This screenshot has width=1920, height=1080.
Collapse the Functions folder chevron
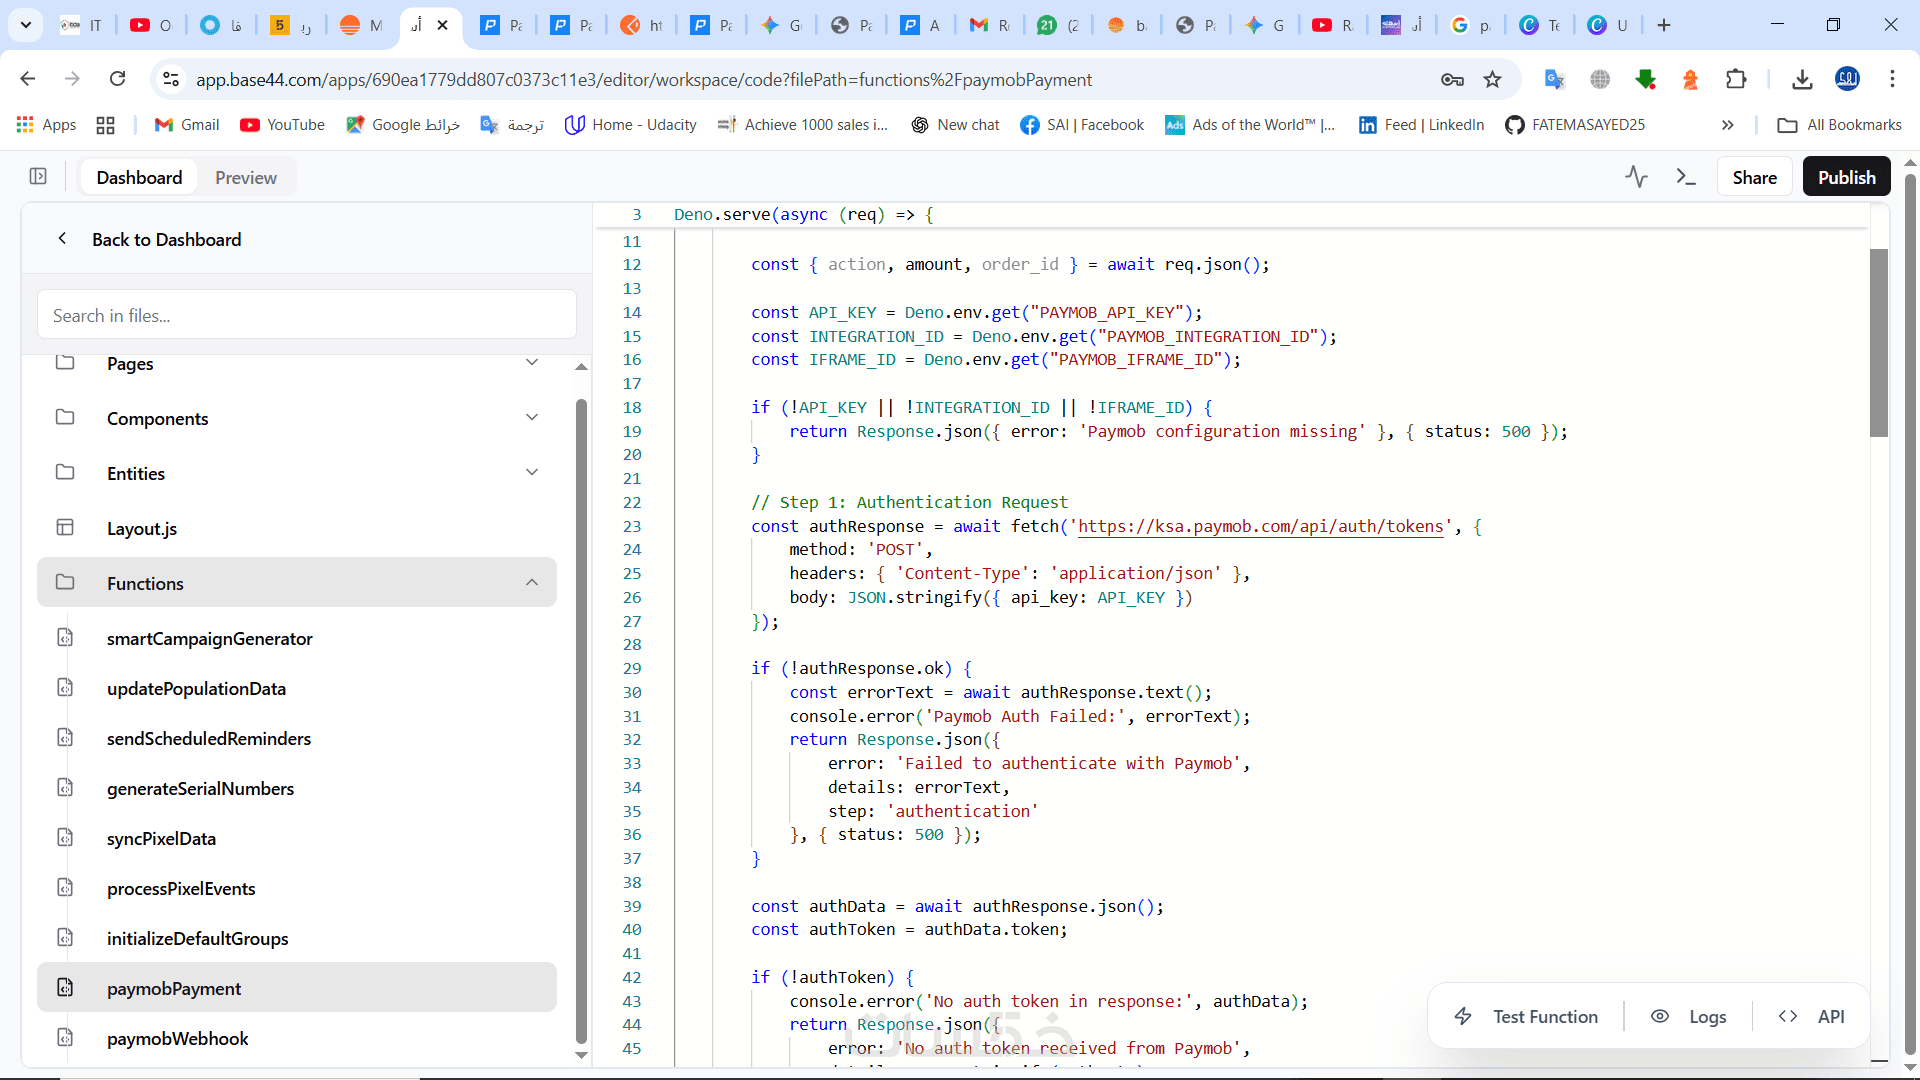[x=532, y=583]
